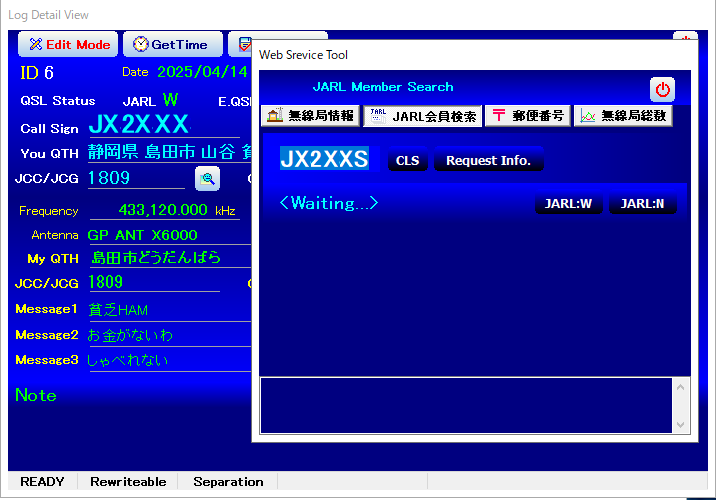This screenshot has height=500, width=716.
Task: Click the READY status bar entry
Action: pos(42,482)
